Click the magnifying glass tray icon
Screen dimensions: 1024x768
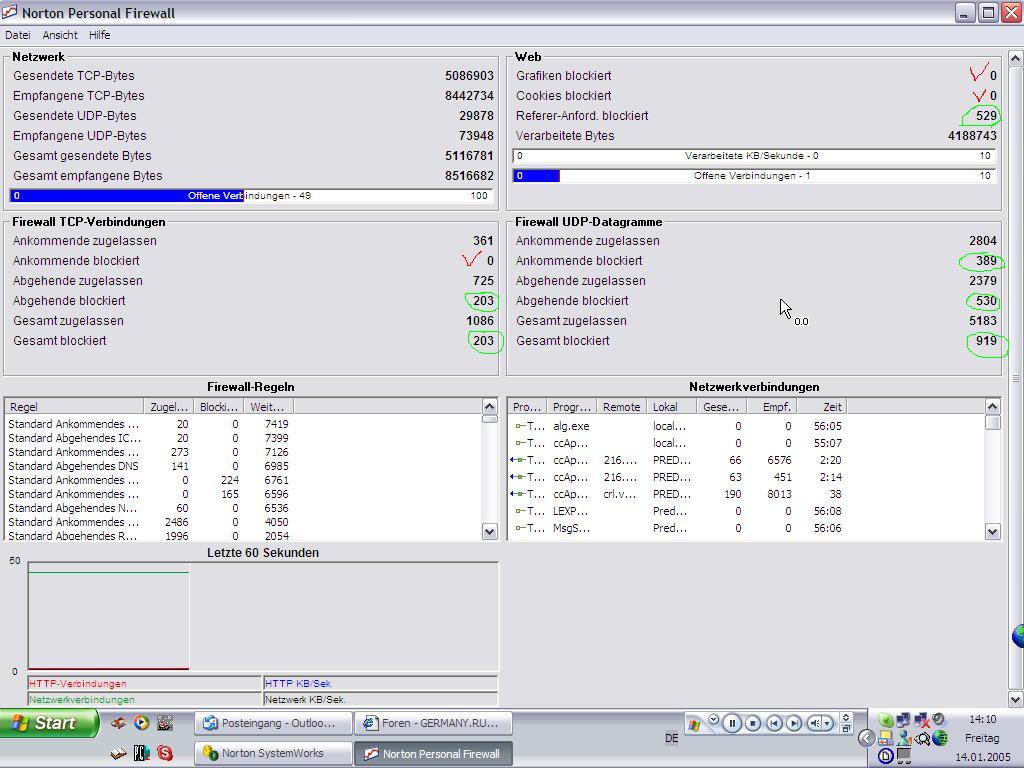[x=922, y=739]
